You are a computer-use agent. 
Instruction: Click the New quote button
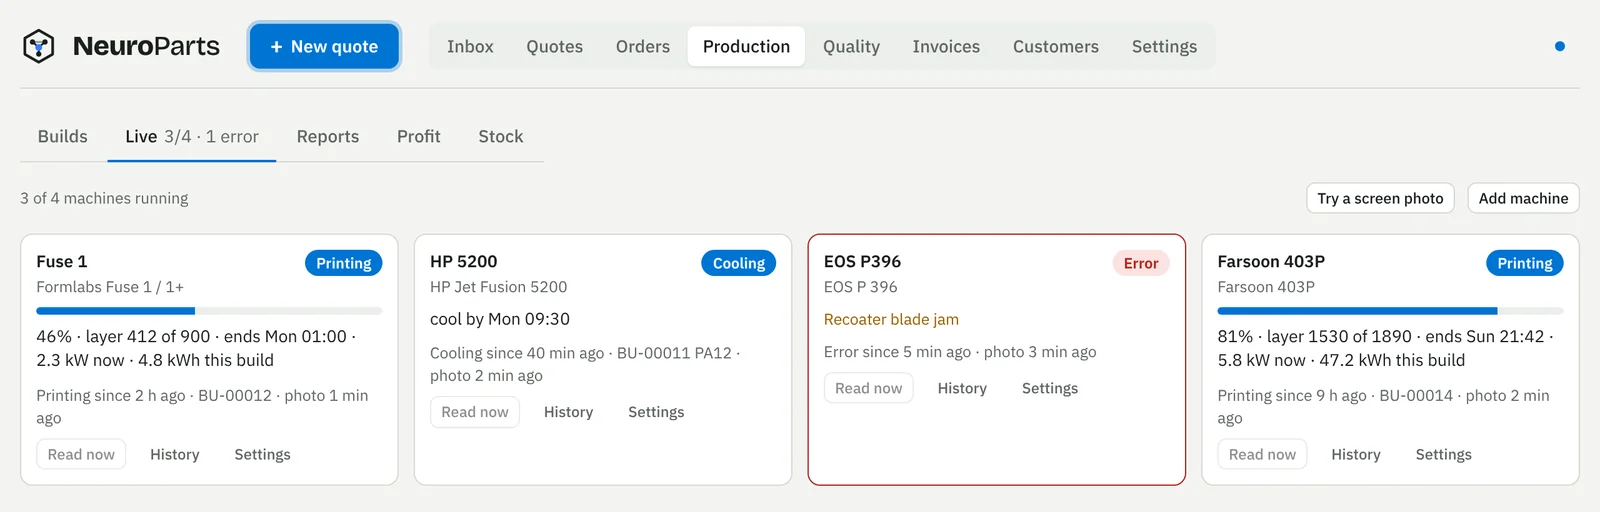point(324,46)
